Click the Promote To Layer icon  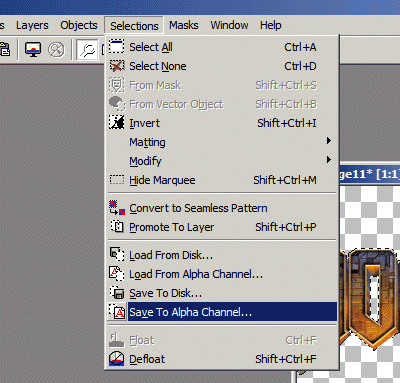(x=117, y=227)
